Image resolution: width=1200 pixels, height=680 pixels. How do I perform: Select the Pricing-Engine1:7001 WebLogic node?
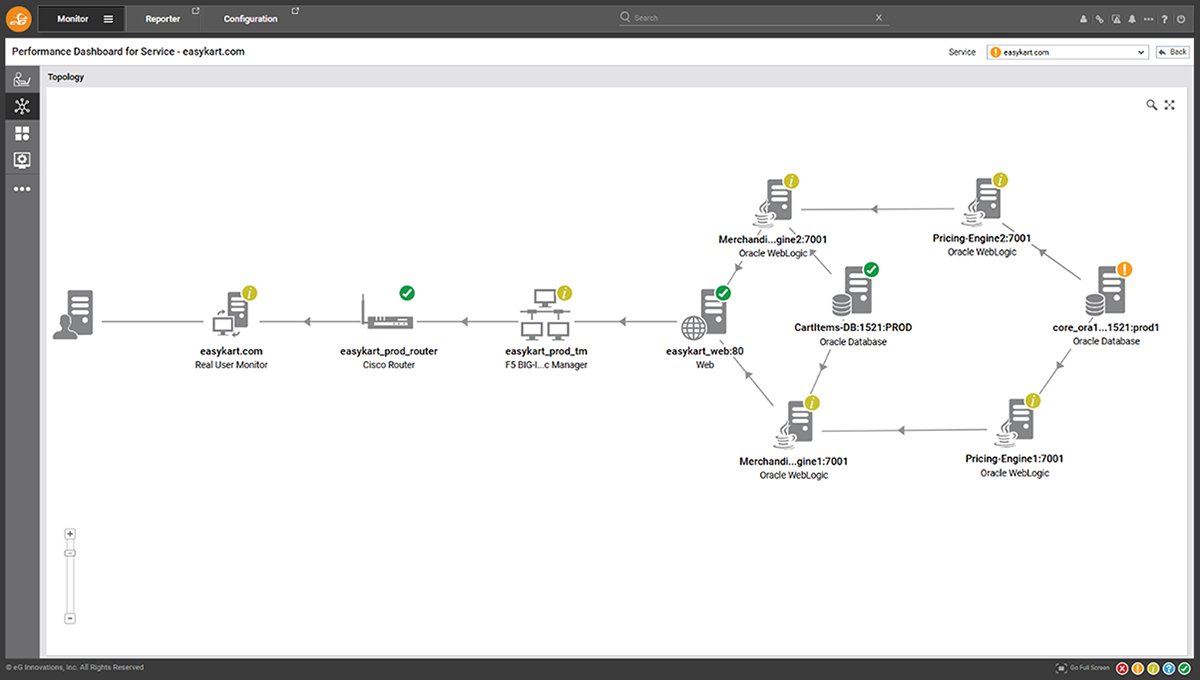coord(1015,424)
